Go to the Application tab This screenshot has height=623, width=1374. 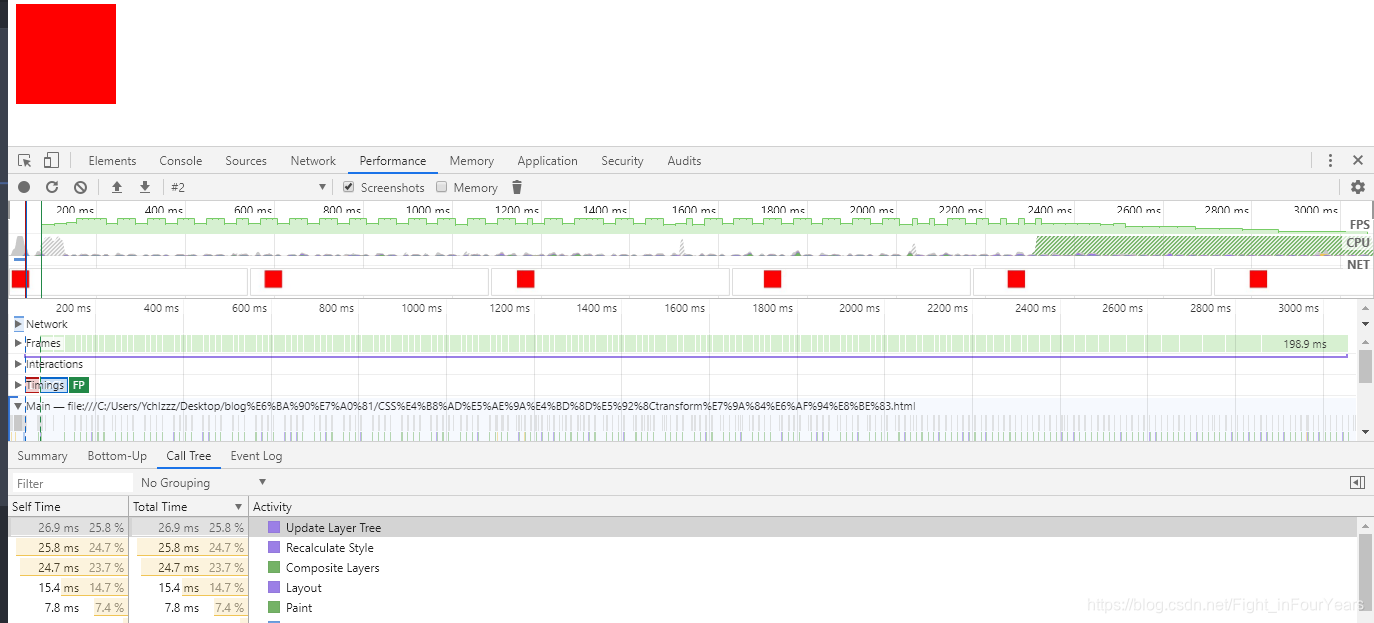coord(547,161)
